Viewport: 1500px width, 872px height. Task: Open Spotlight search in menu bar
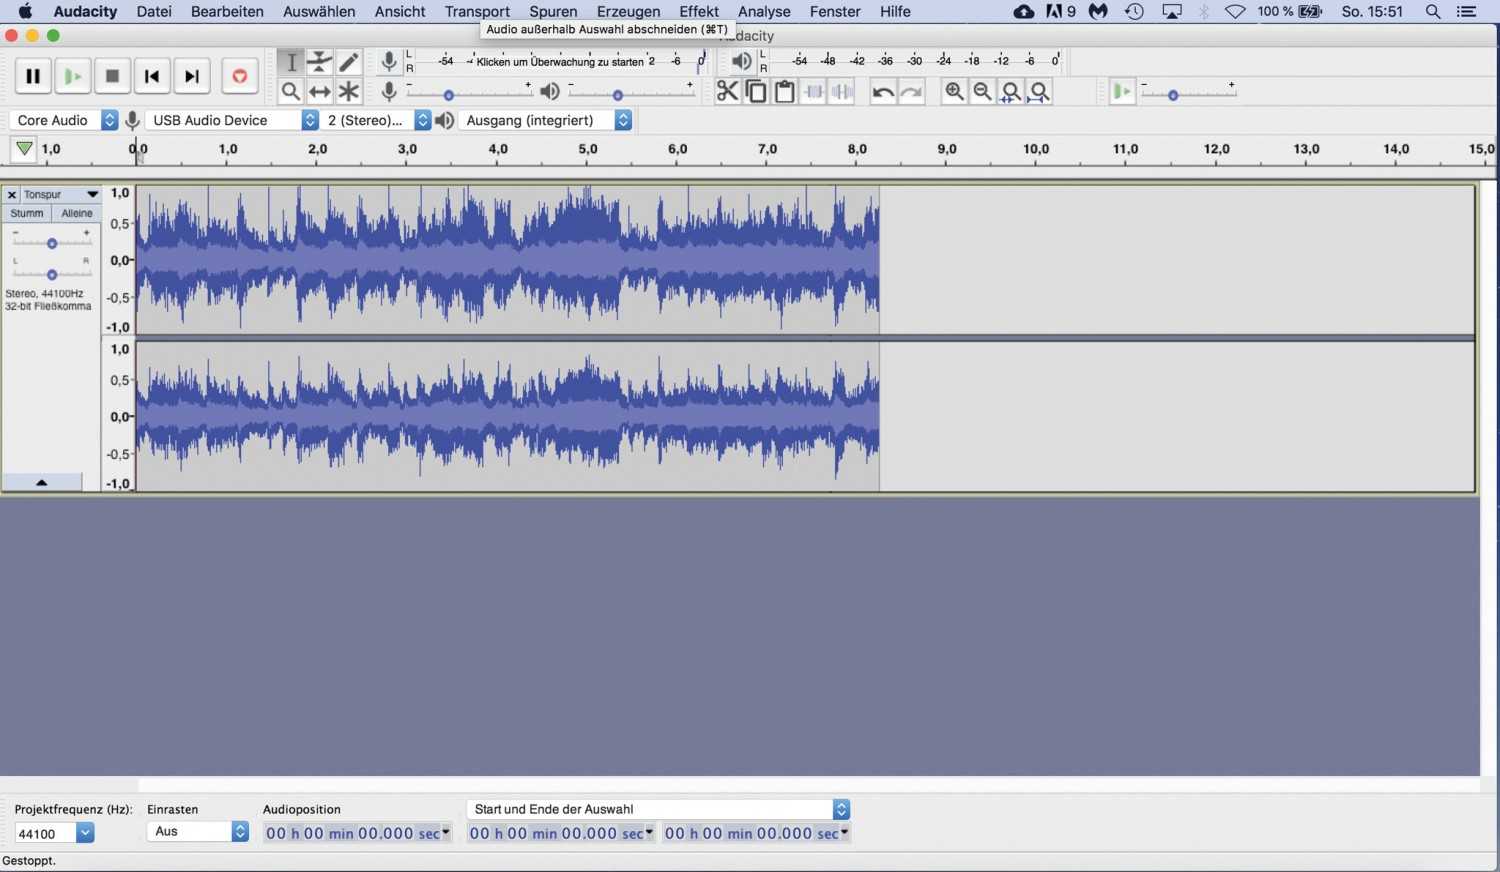[1433, 11]
